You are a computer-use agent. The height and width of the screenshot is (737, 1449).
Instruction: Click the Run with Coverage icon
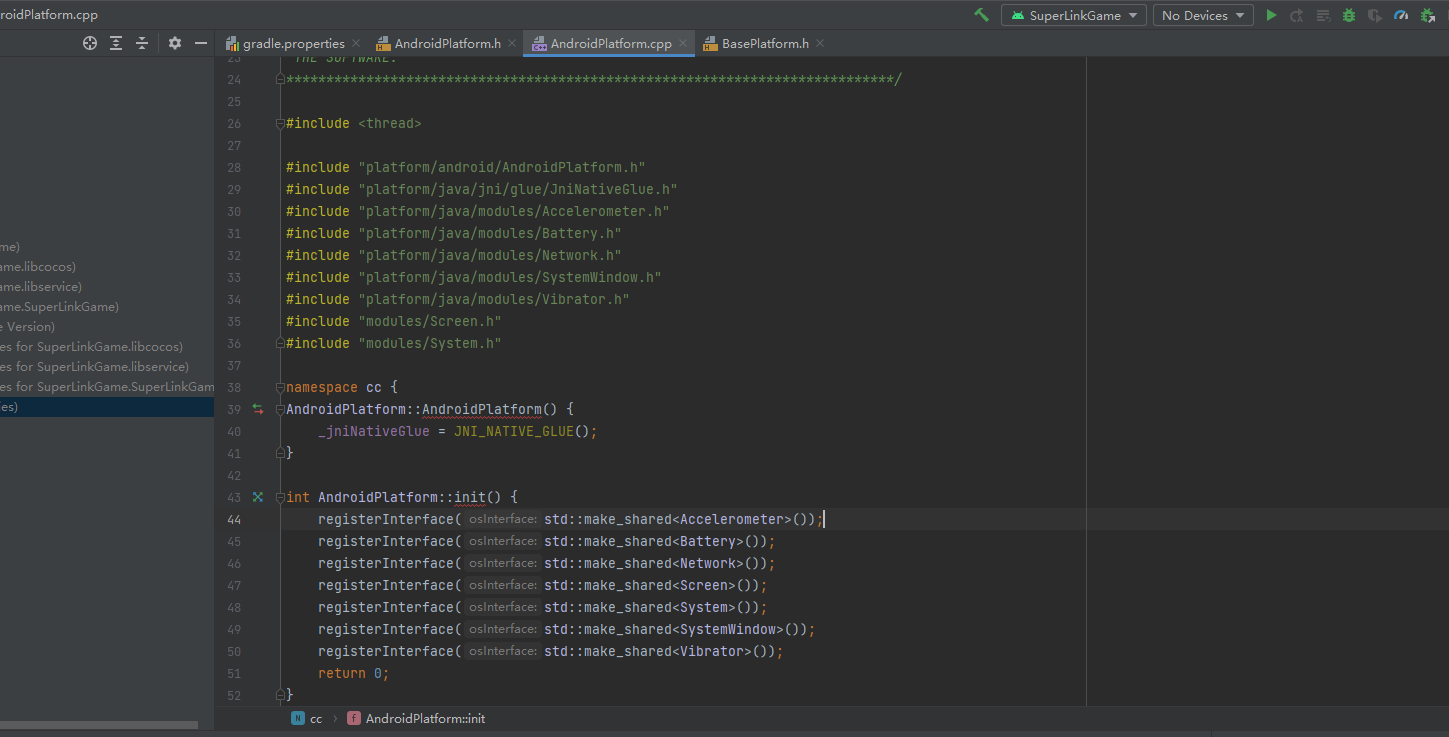1375,15
